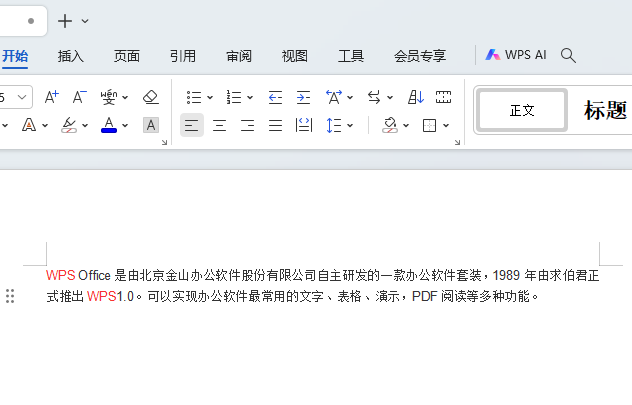Click the text effects A icon
Screen dimensions: 632x405
click(29, 125)
